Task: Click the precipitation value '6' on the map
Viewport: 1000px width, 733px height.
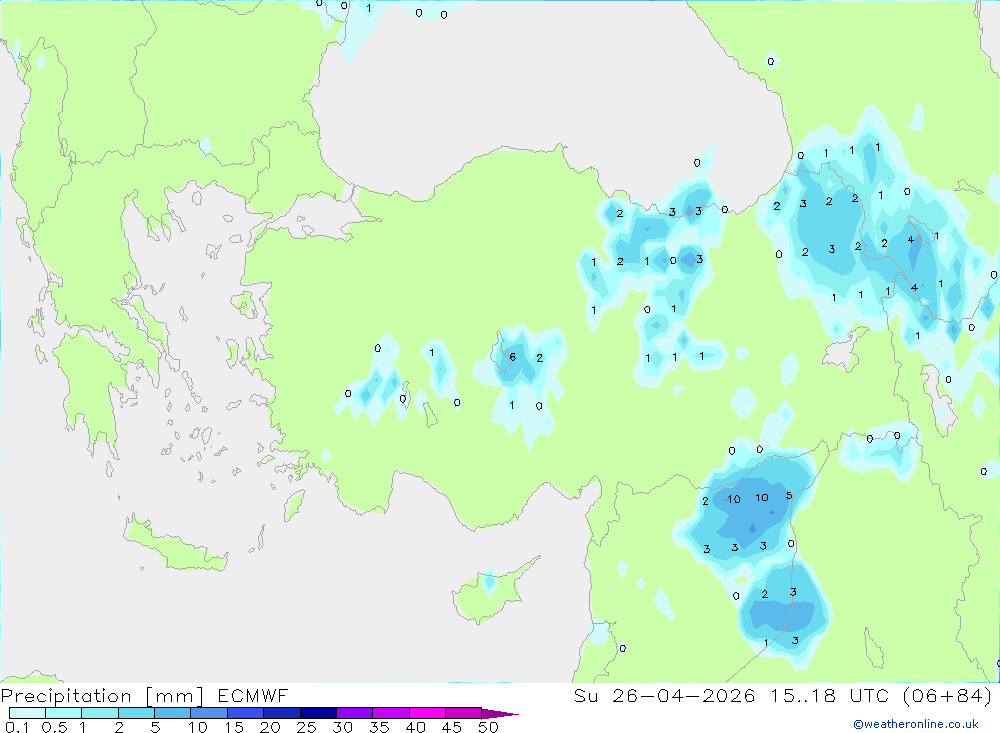Action: [513, 357]
